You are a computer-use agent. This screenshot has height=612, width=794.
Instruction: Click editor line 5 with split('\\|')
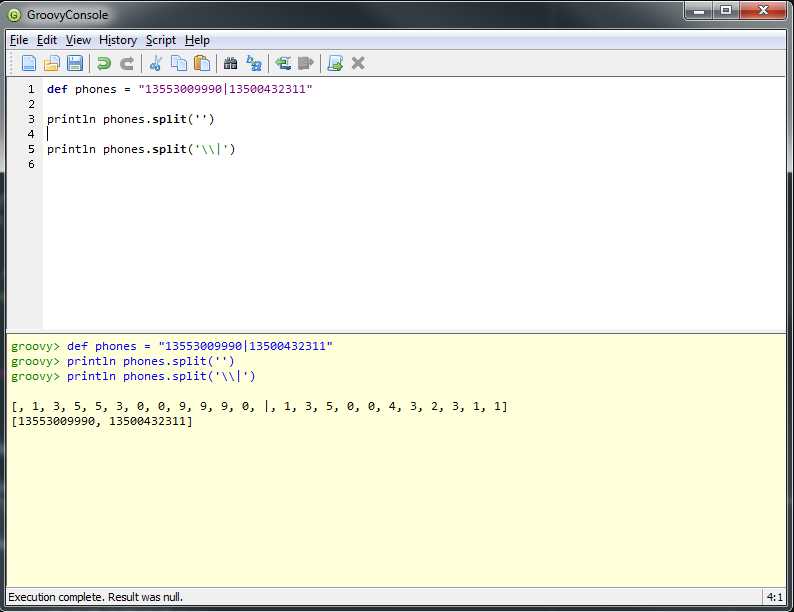(141, 149)
